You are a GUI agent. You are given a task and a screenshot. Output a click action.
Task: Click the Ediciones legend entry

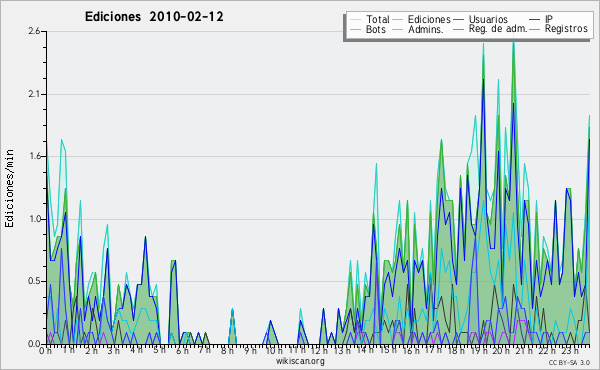[x=422, y=19]
